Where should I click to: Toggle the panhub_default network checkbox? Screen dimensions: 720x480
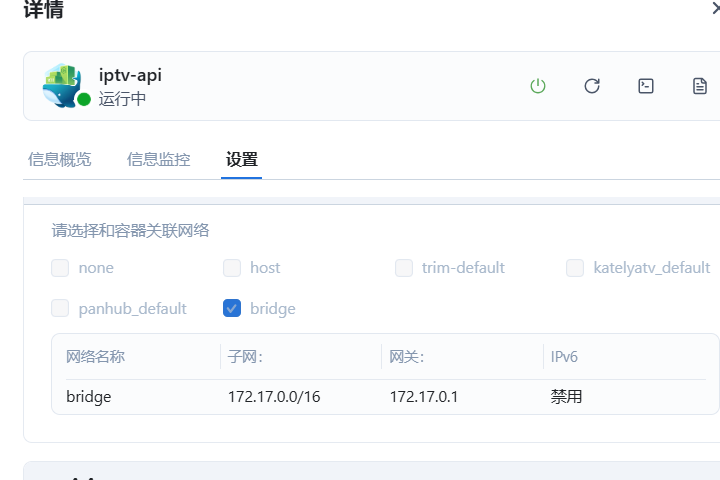(x=61, y=309)
